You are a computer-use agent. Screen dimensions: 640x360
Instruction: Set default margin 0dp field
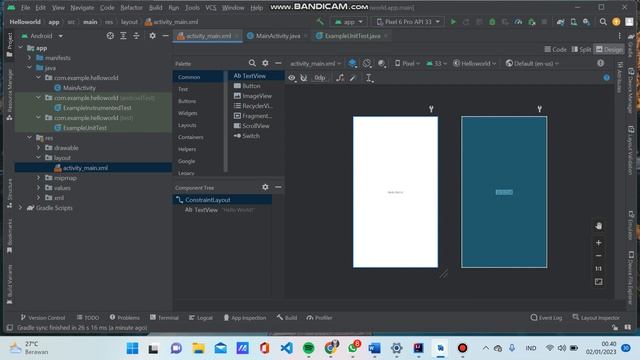pyautogui.click(x=320, y=78)
